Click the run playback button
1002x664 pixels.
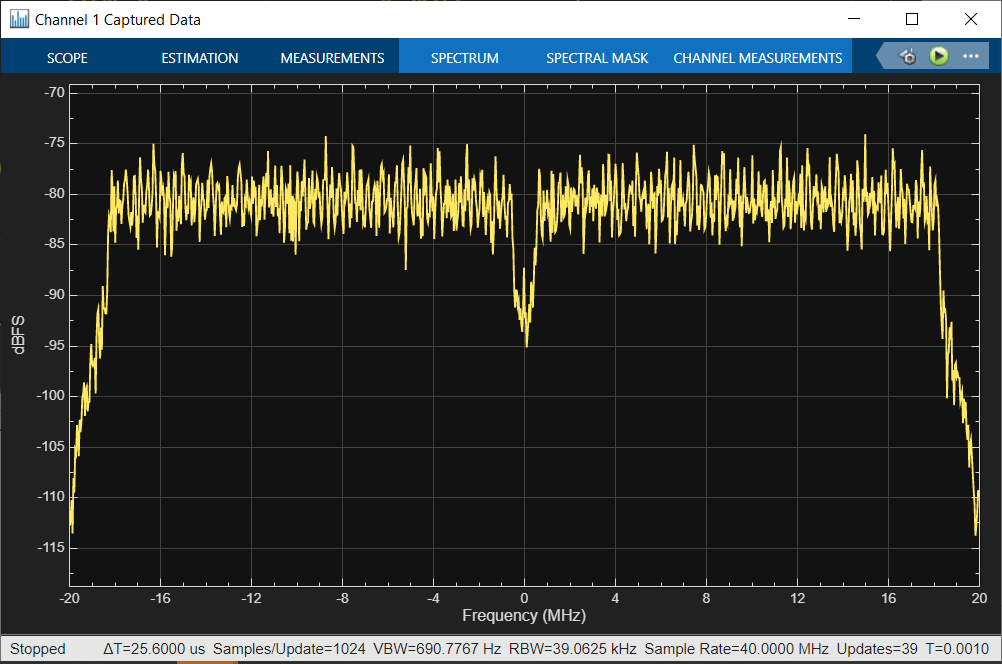[x=938, y=57]
